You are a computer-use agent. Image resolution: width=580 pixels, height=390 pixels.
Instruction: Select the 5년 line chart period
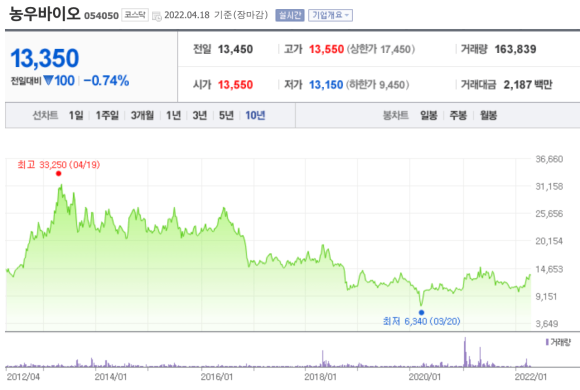click(226, 115)
